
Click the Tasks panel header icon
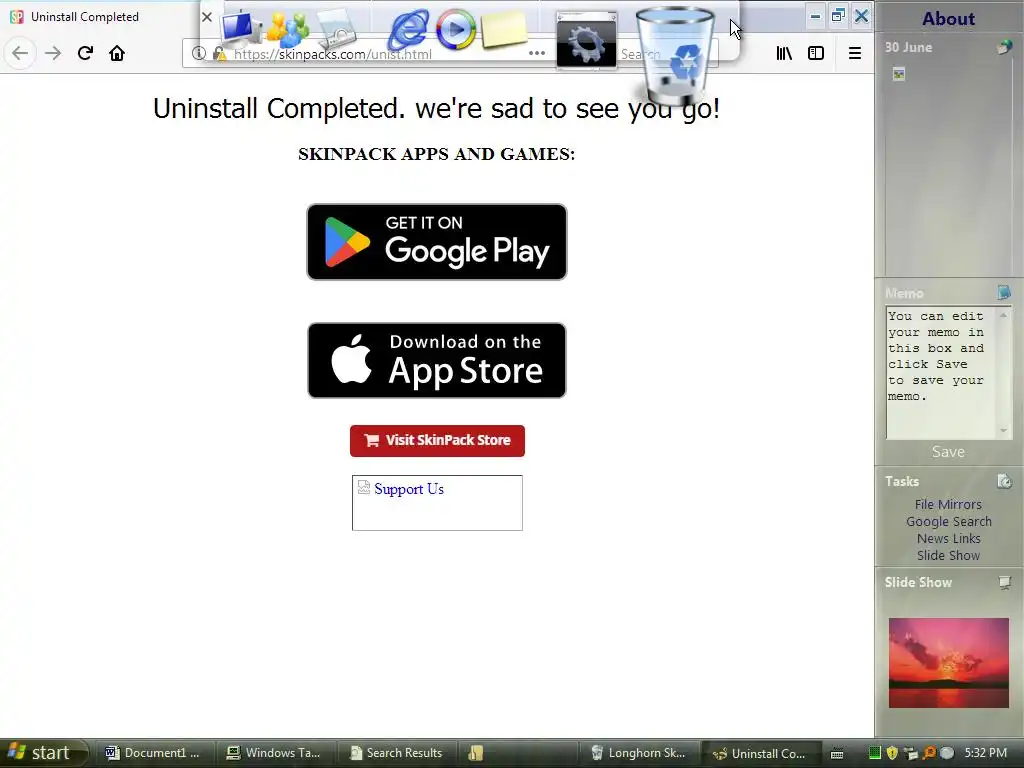point(1004,481)
